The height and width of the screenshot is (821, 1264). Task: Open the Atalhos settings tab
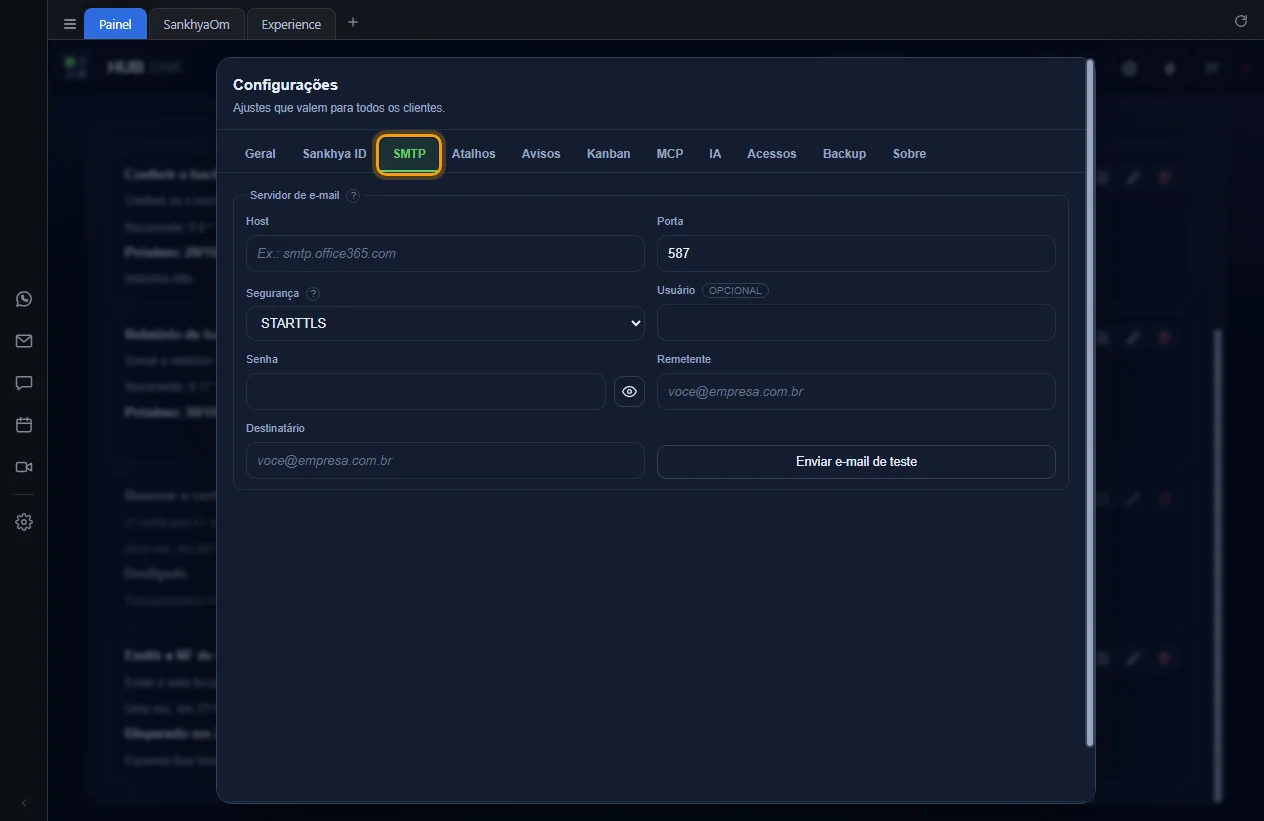click(x=473, y=154)
